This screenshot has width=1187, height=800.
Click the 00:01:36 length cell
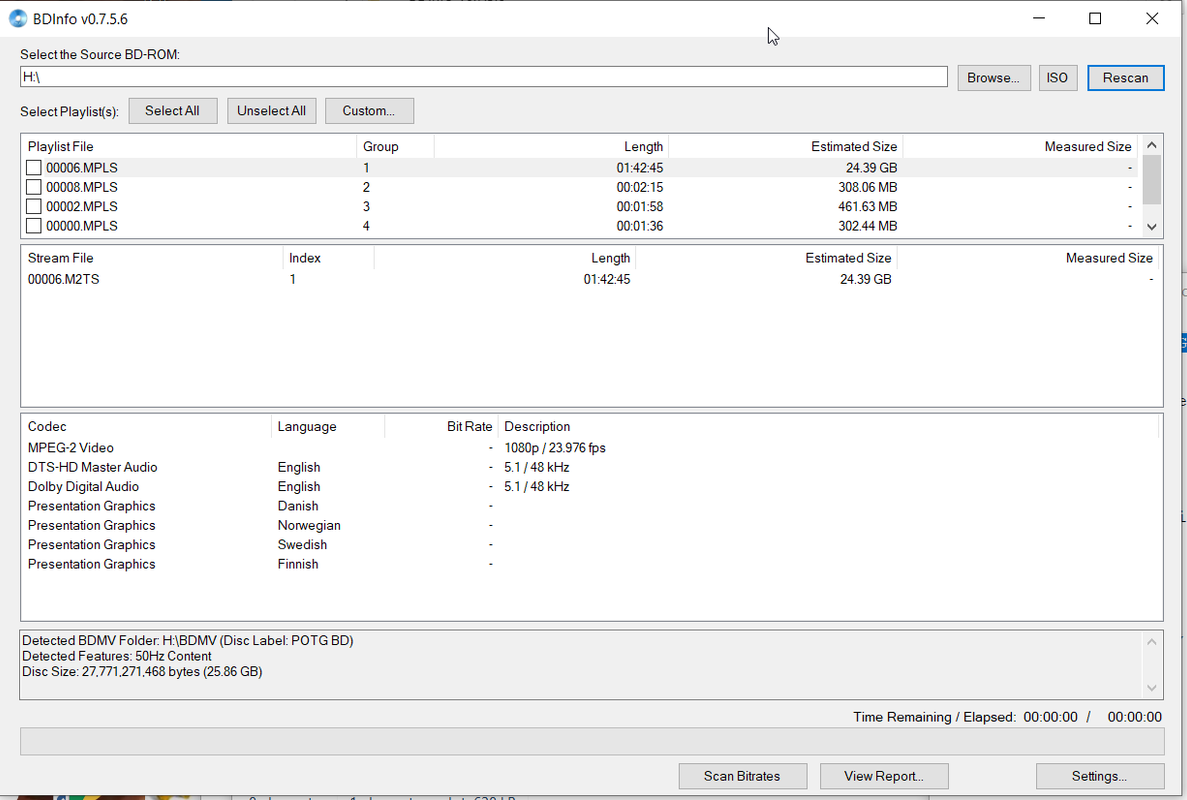pyautogui.click(x=640, y=226)
